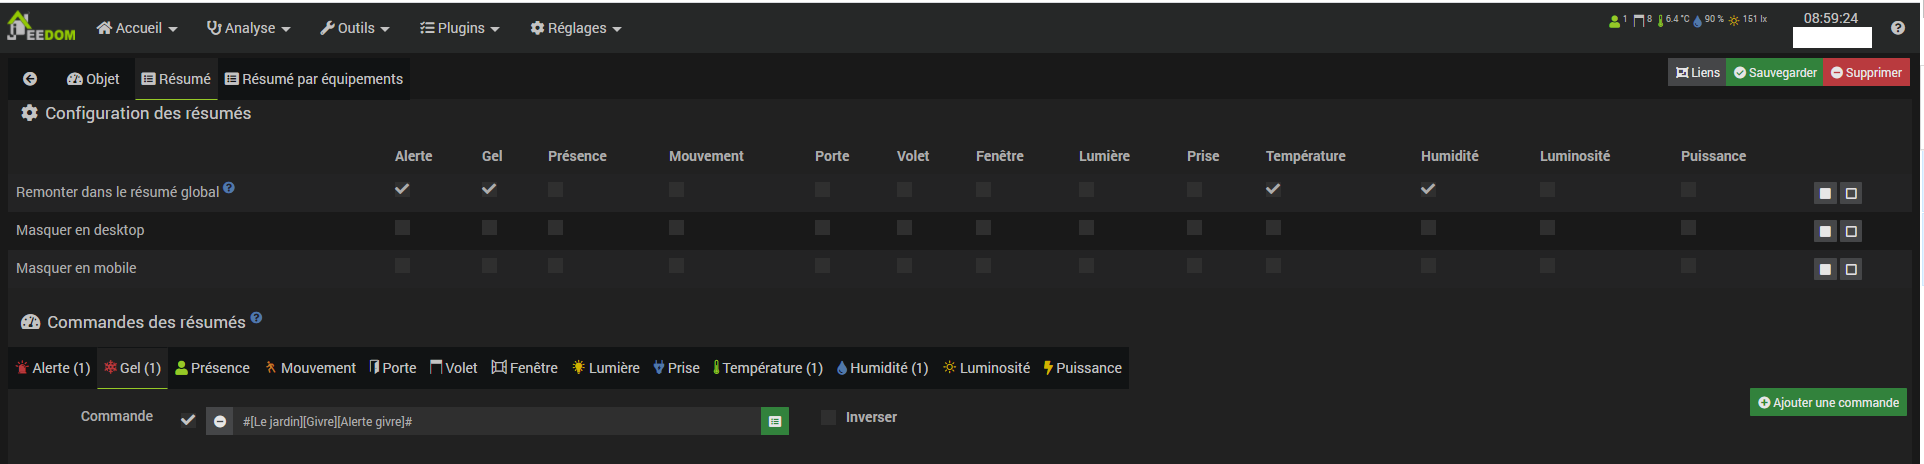Uncheck Alerte in Remonter dans le résumé global
The width and height of the screenshot is (1924, 464).
point(402,189)
